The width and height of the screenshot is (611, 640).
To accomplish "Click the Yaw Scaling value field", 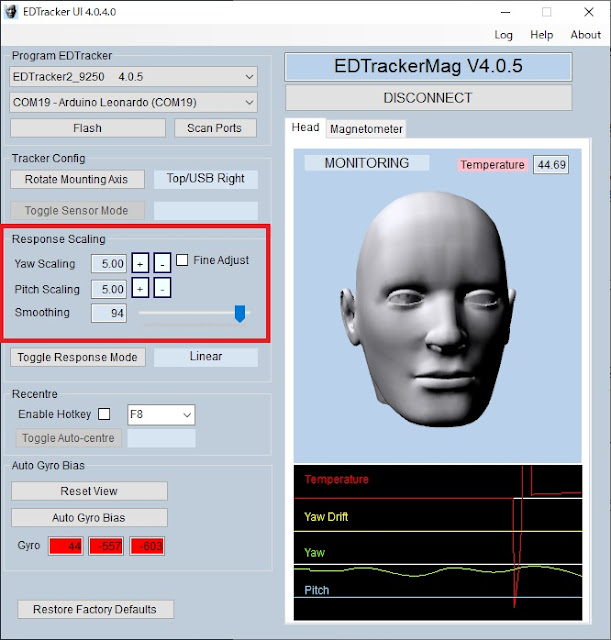I will (x=109, y=264).
